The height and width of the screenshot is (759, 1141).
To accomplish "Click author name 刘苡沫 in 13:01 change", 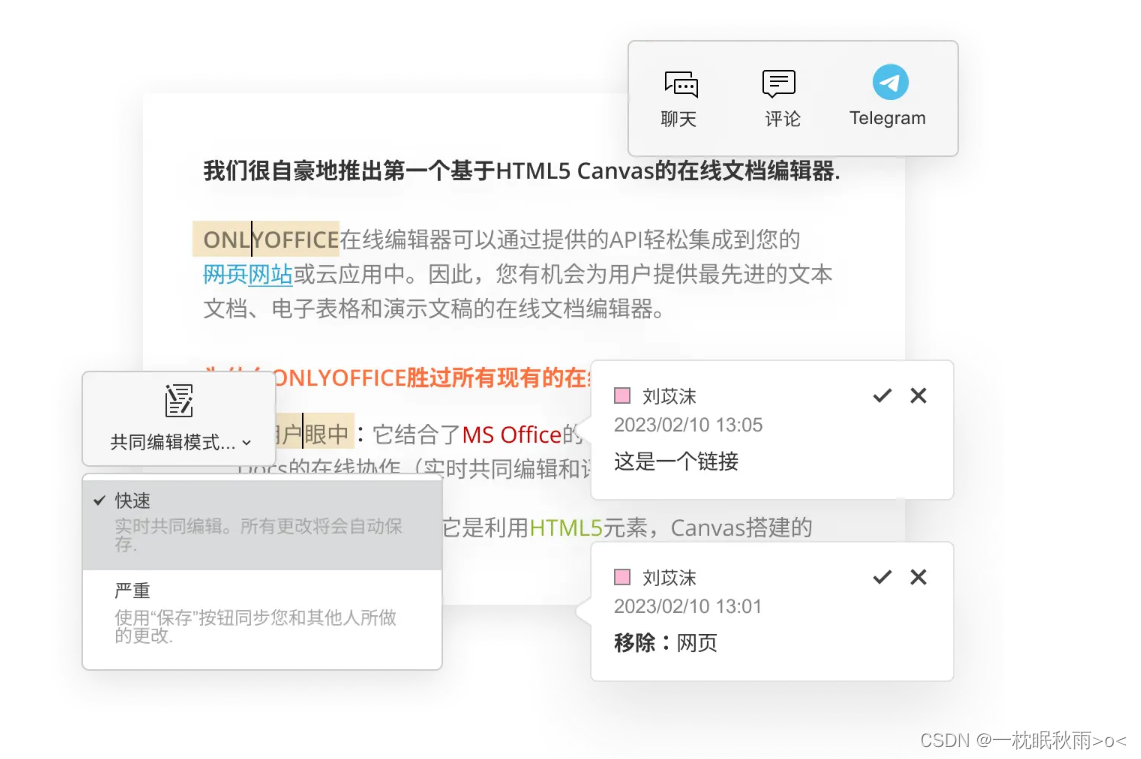I will tap(669, 578).
